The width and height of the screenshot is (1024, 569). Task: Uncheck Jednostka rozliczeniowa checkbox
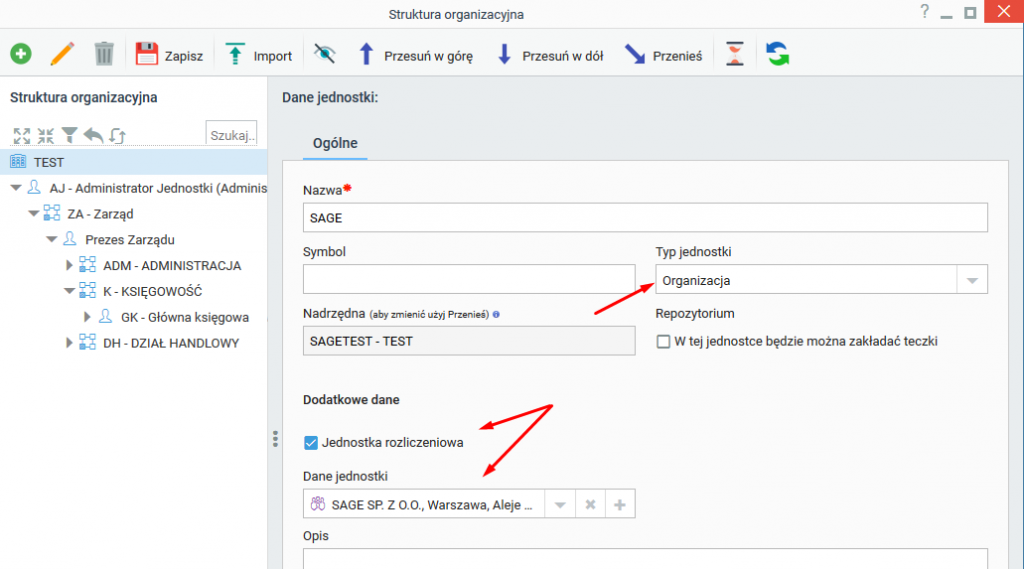pos(311,443)
